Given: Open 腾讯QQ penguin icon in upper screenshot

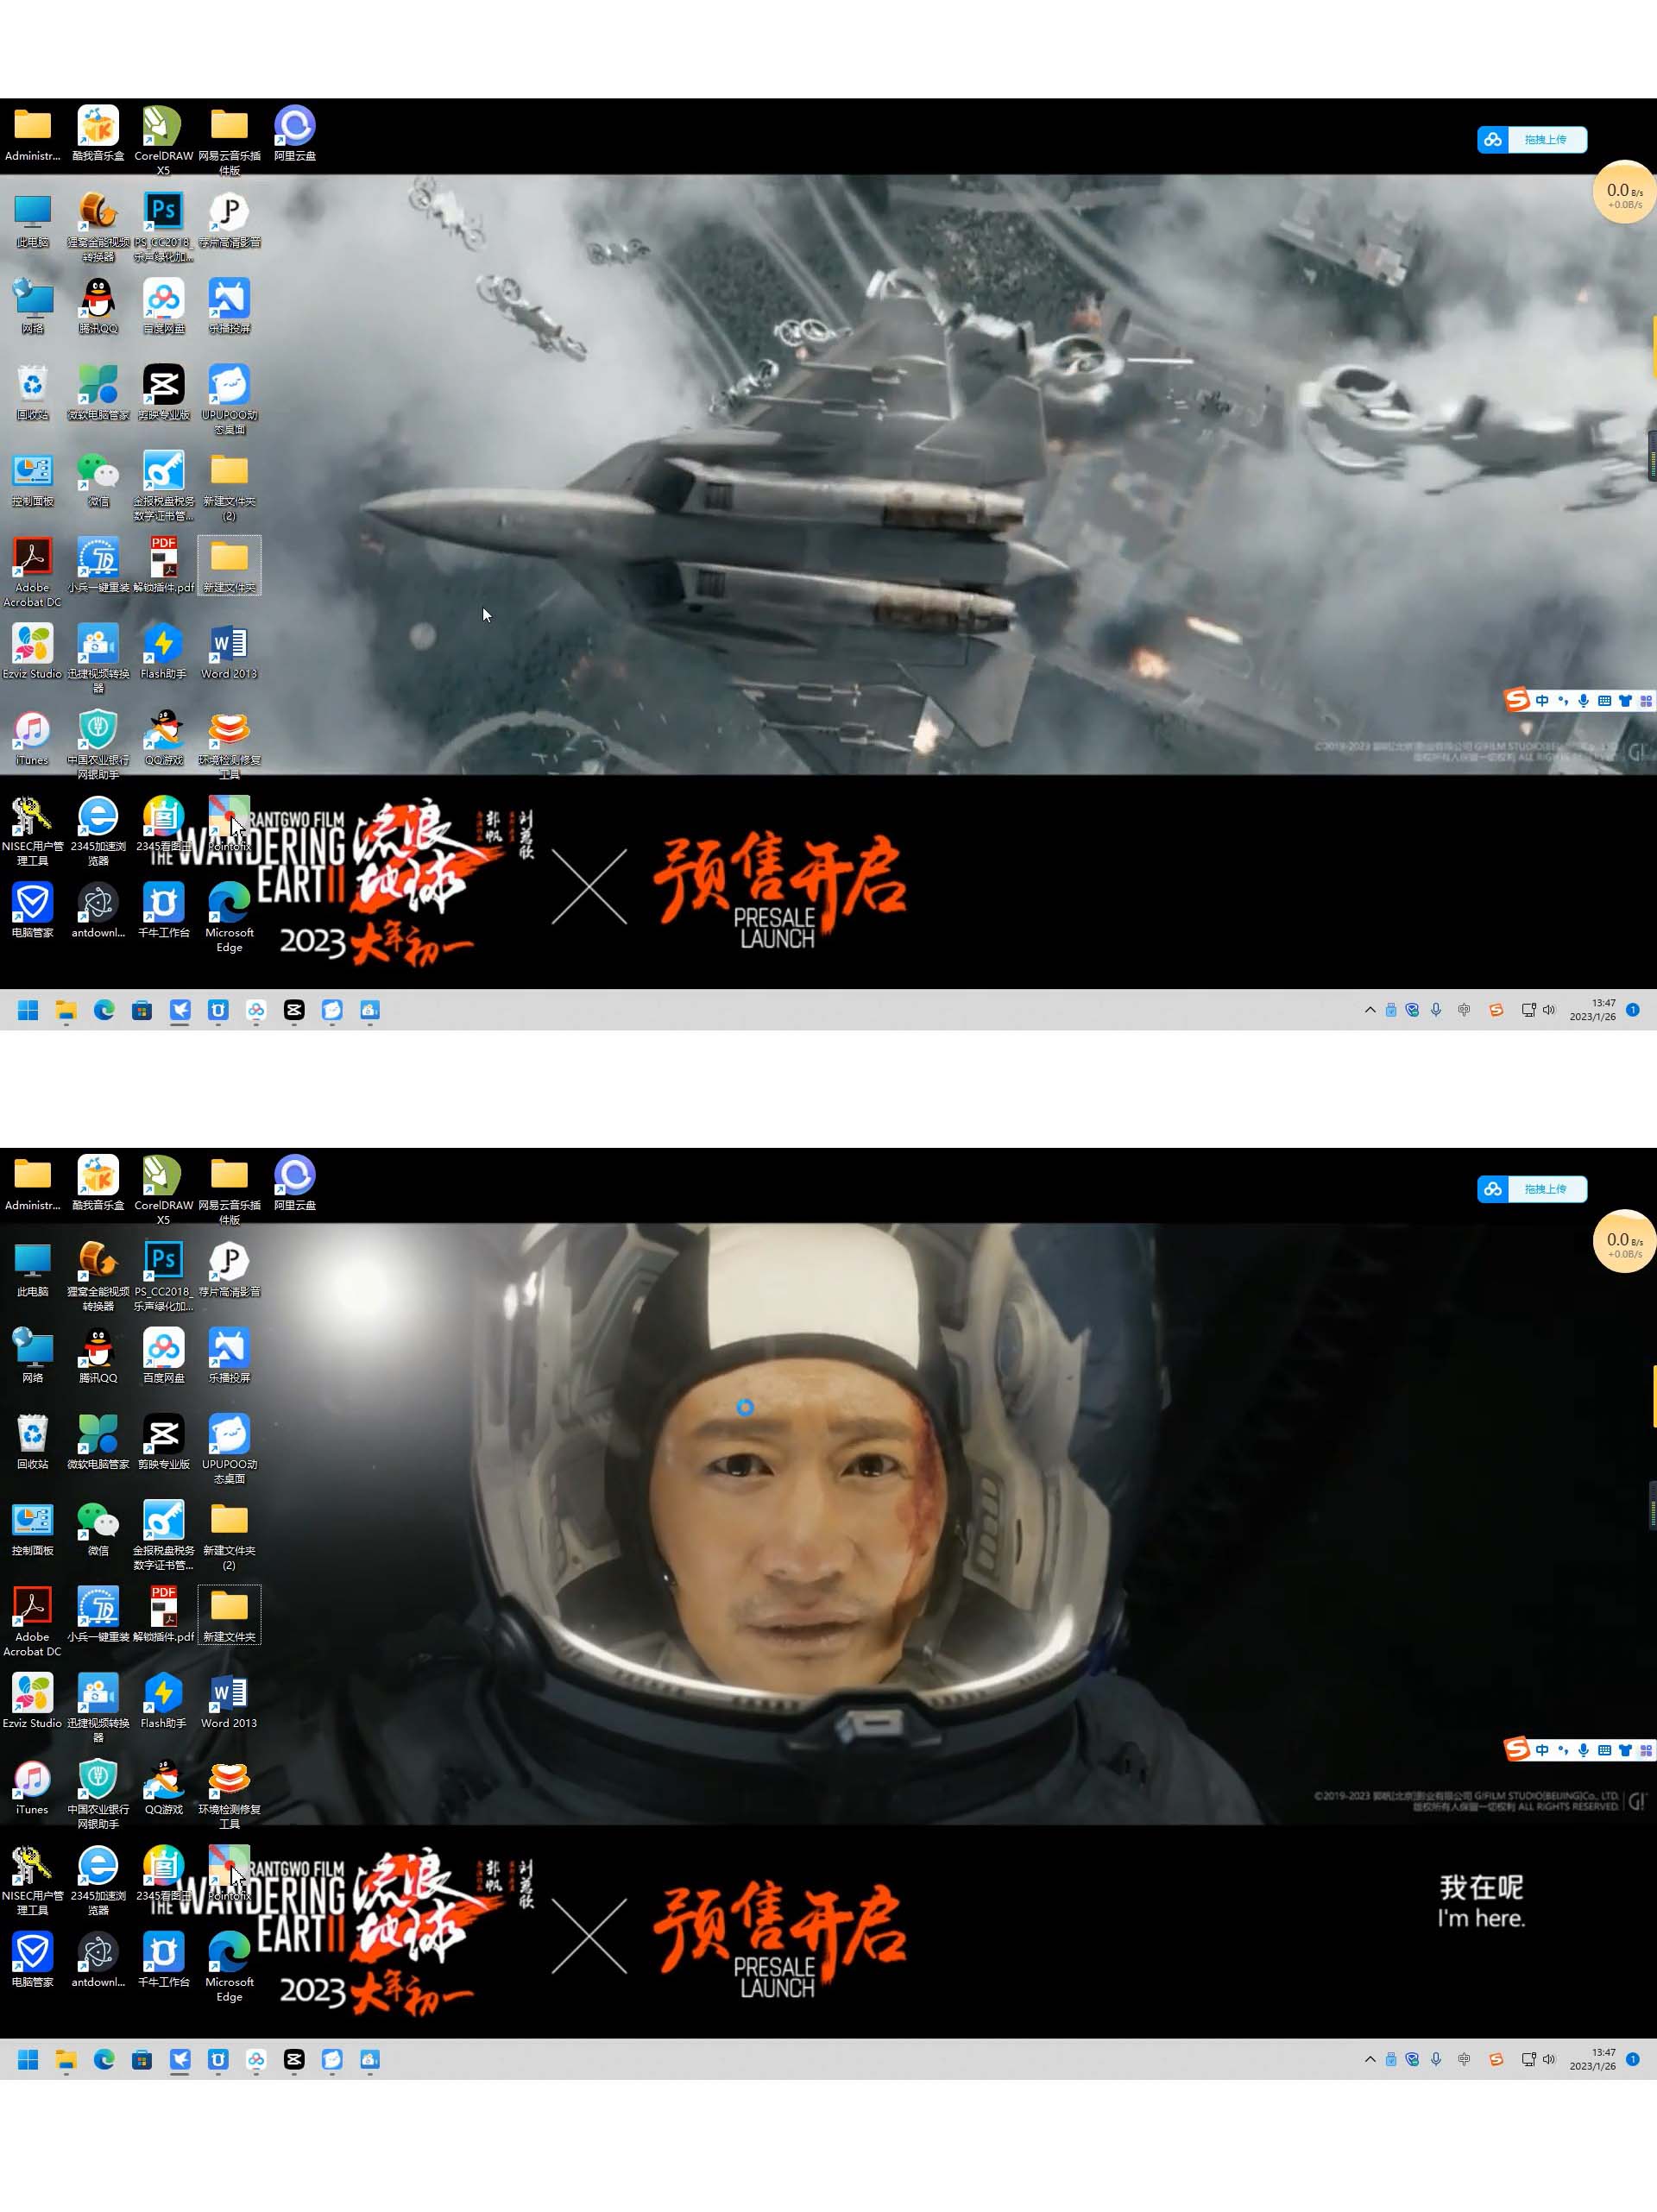Looking at the screenshot, I should click(98, 305).
